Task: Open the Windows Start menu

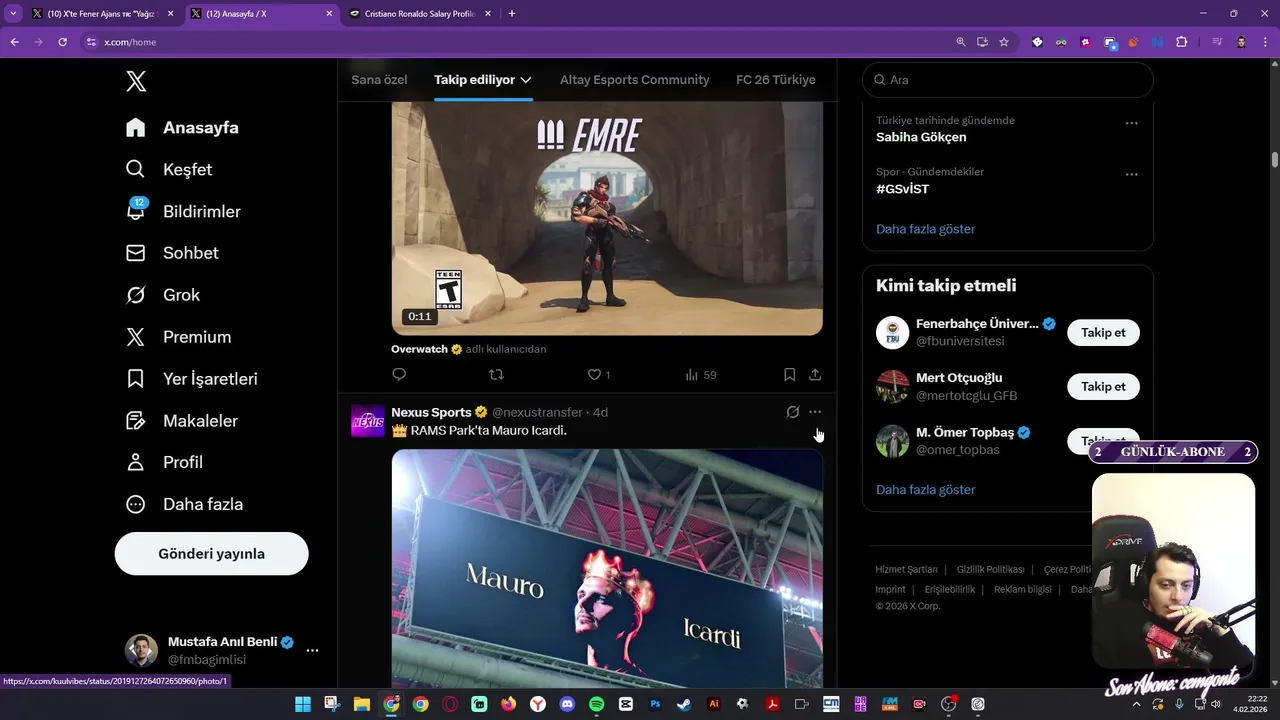Action: 302,704
